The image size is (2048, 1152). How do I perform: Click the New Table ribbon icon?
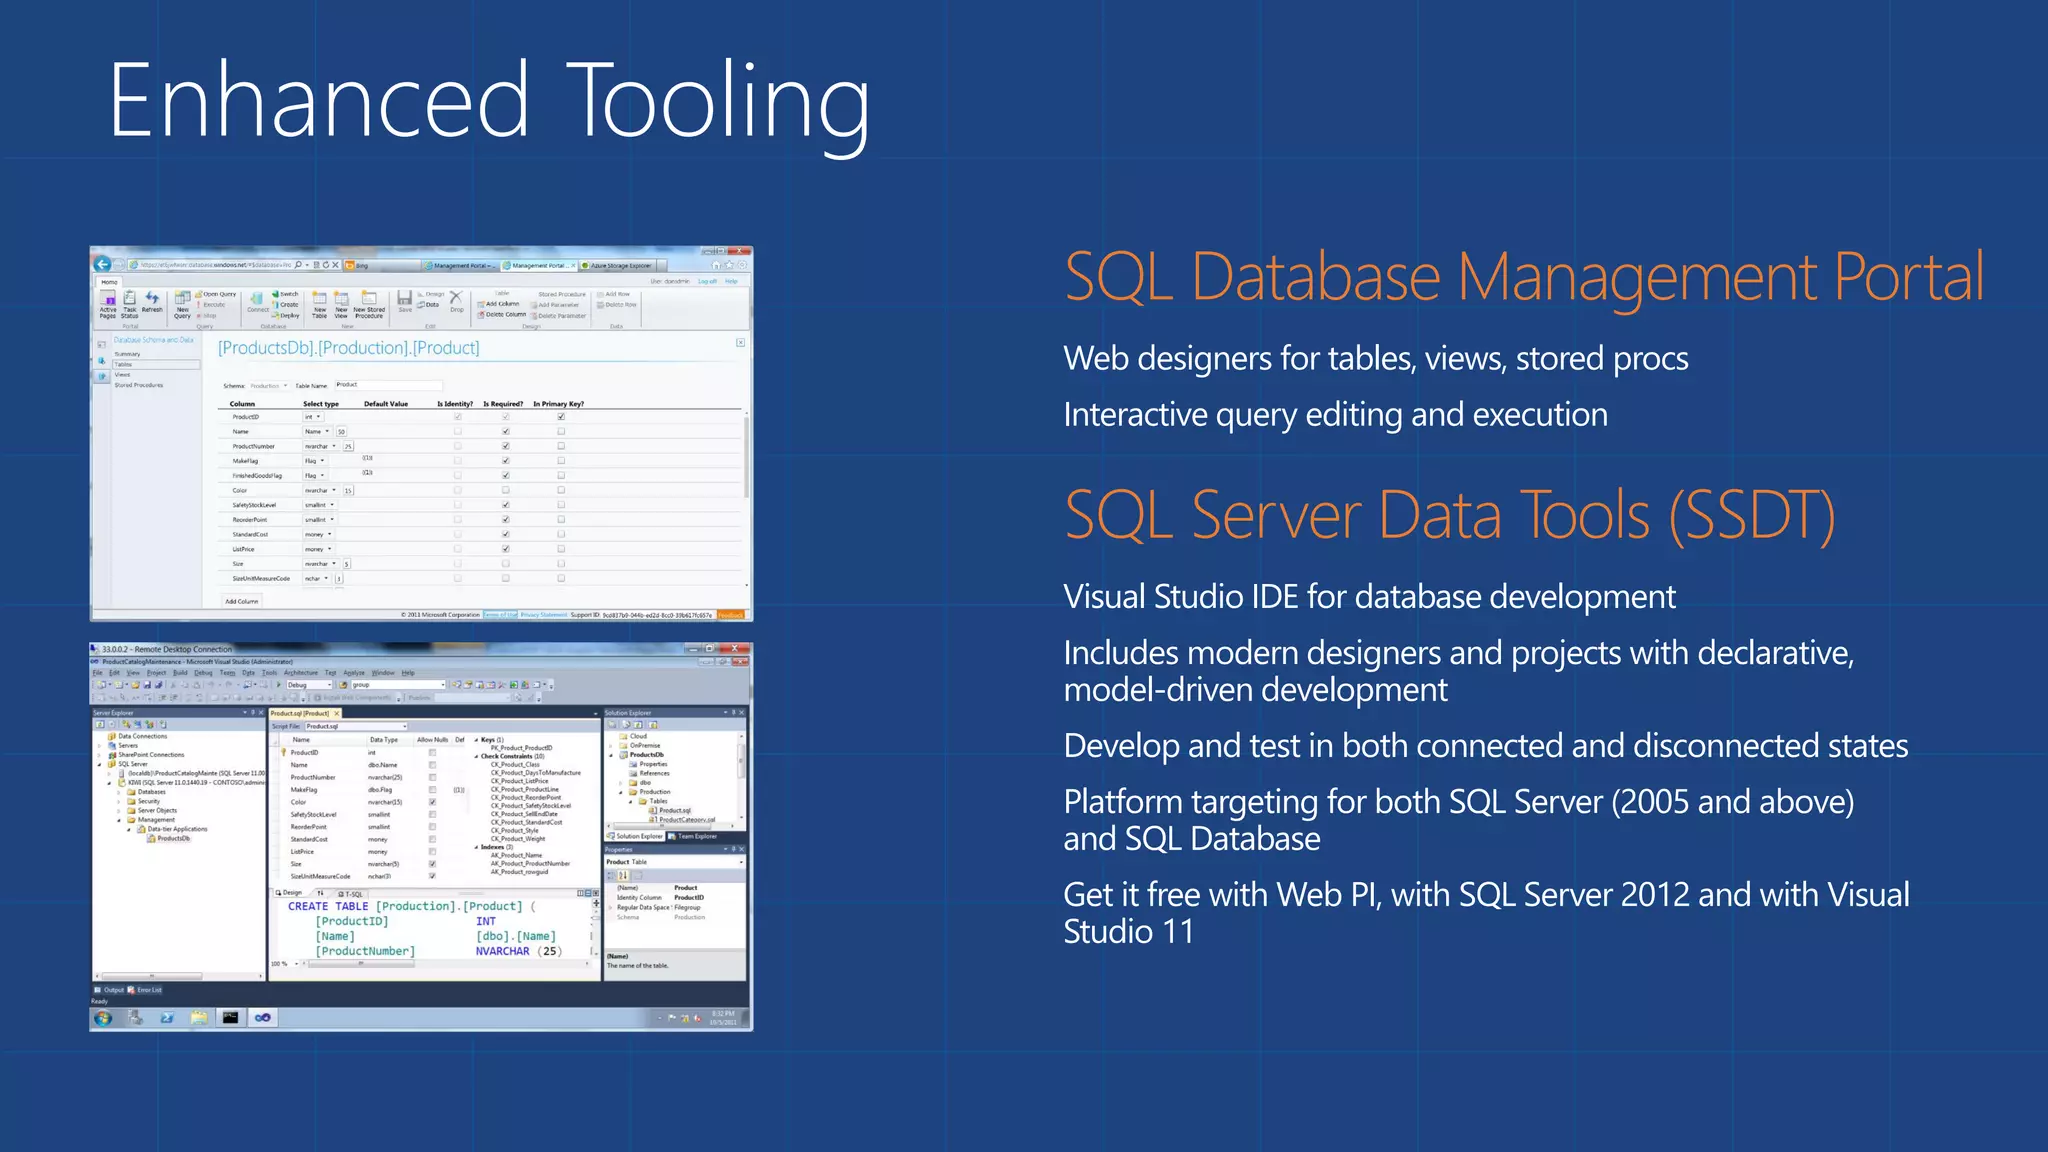point(320,304)
